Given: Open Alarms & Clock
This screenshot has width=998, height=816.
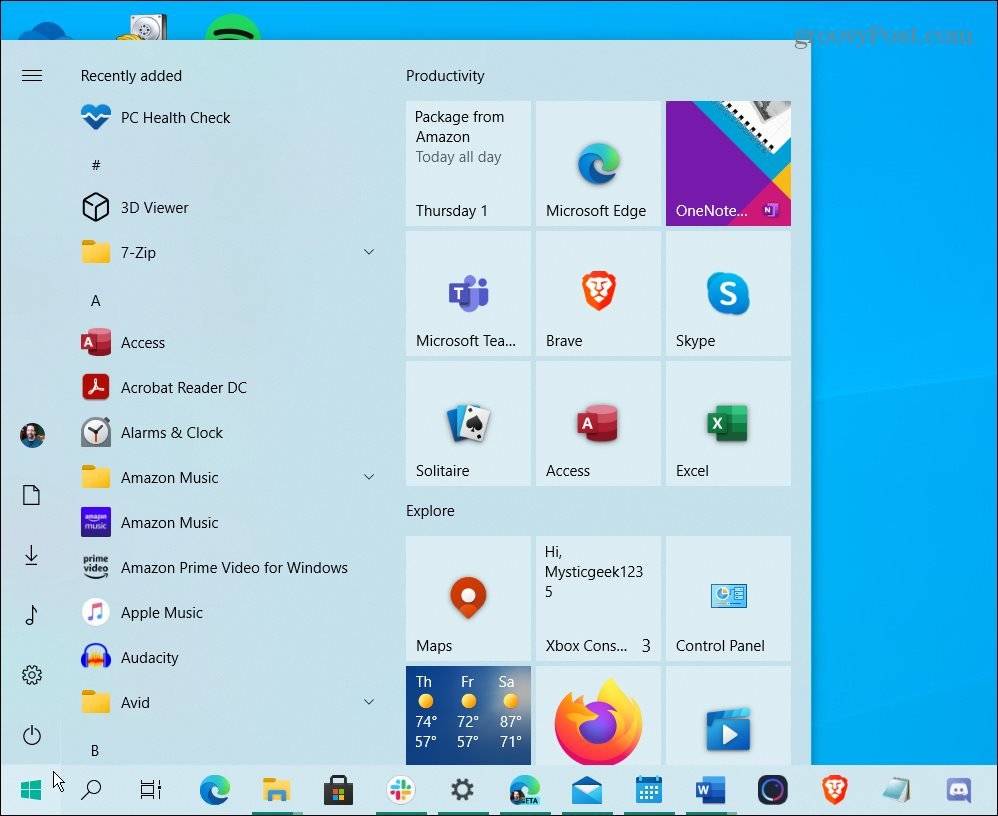Looking at the screenshot, I should click(229, 432).
